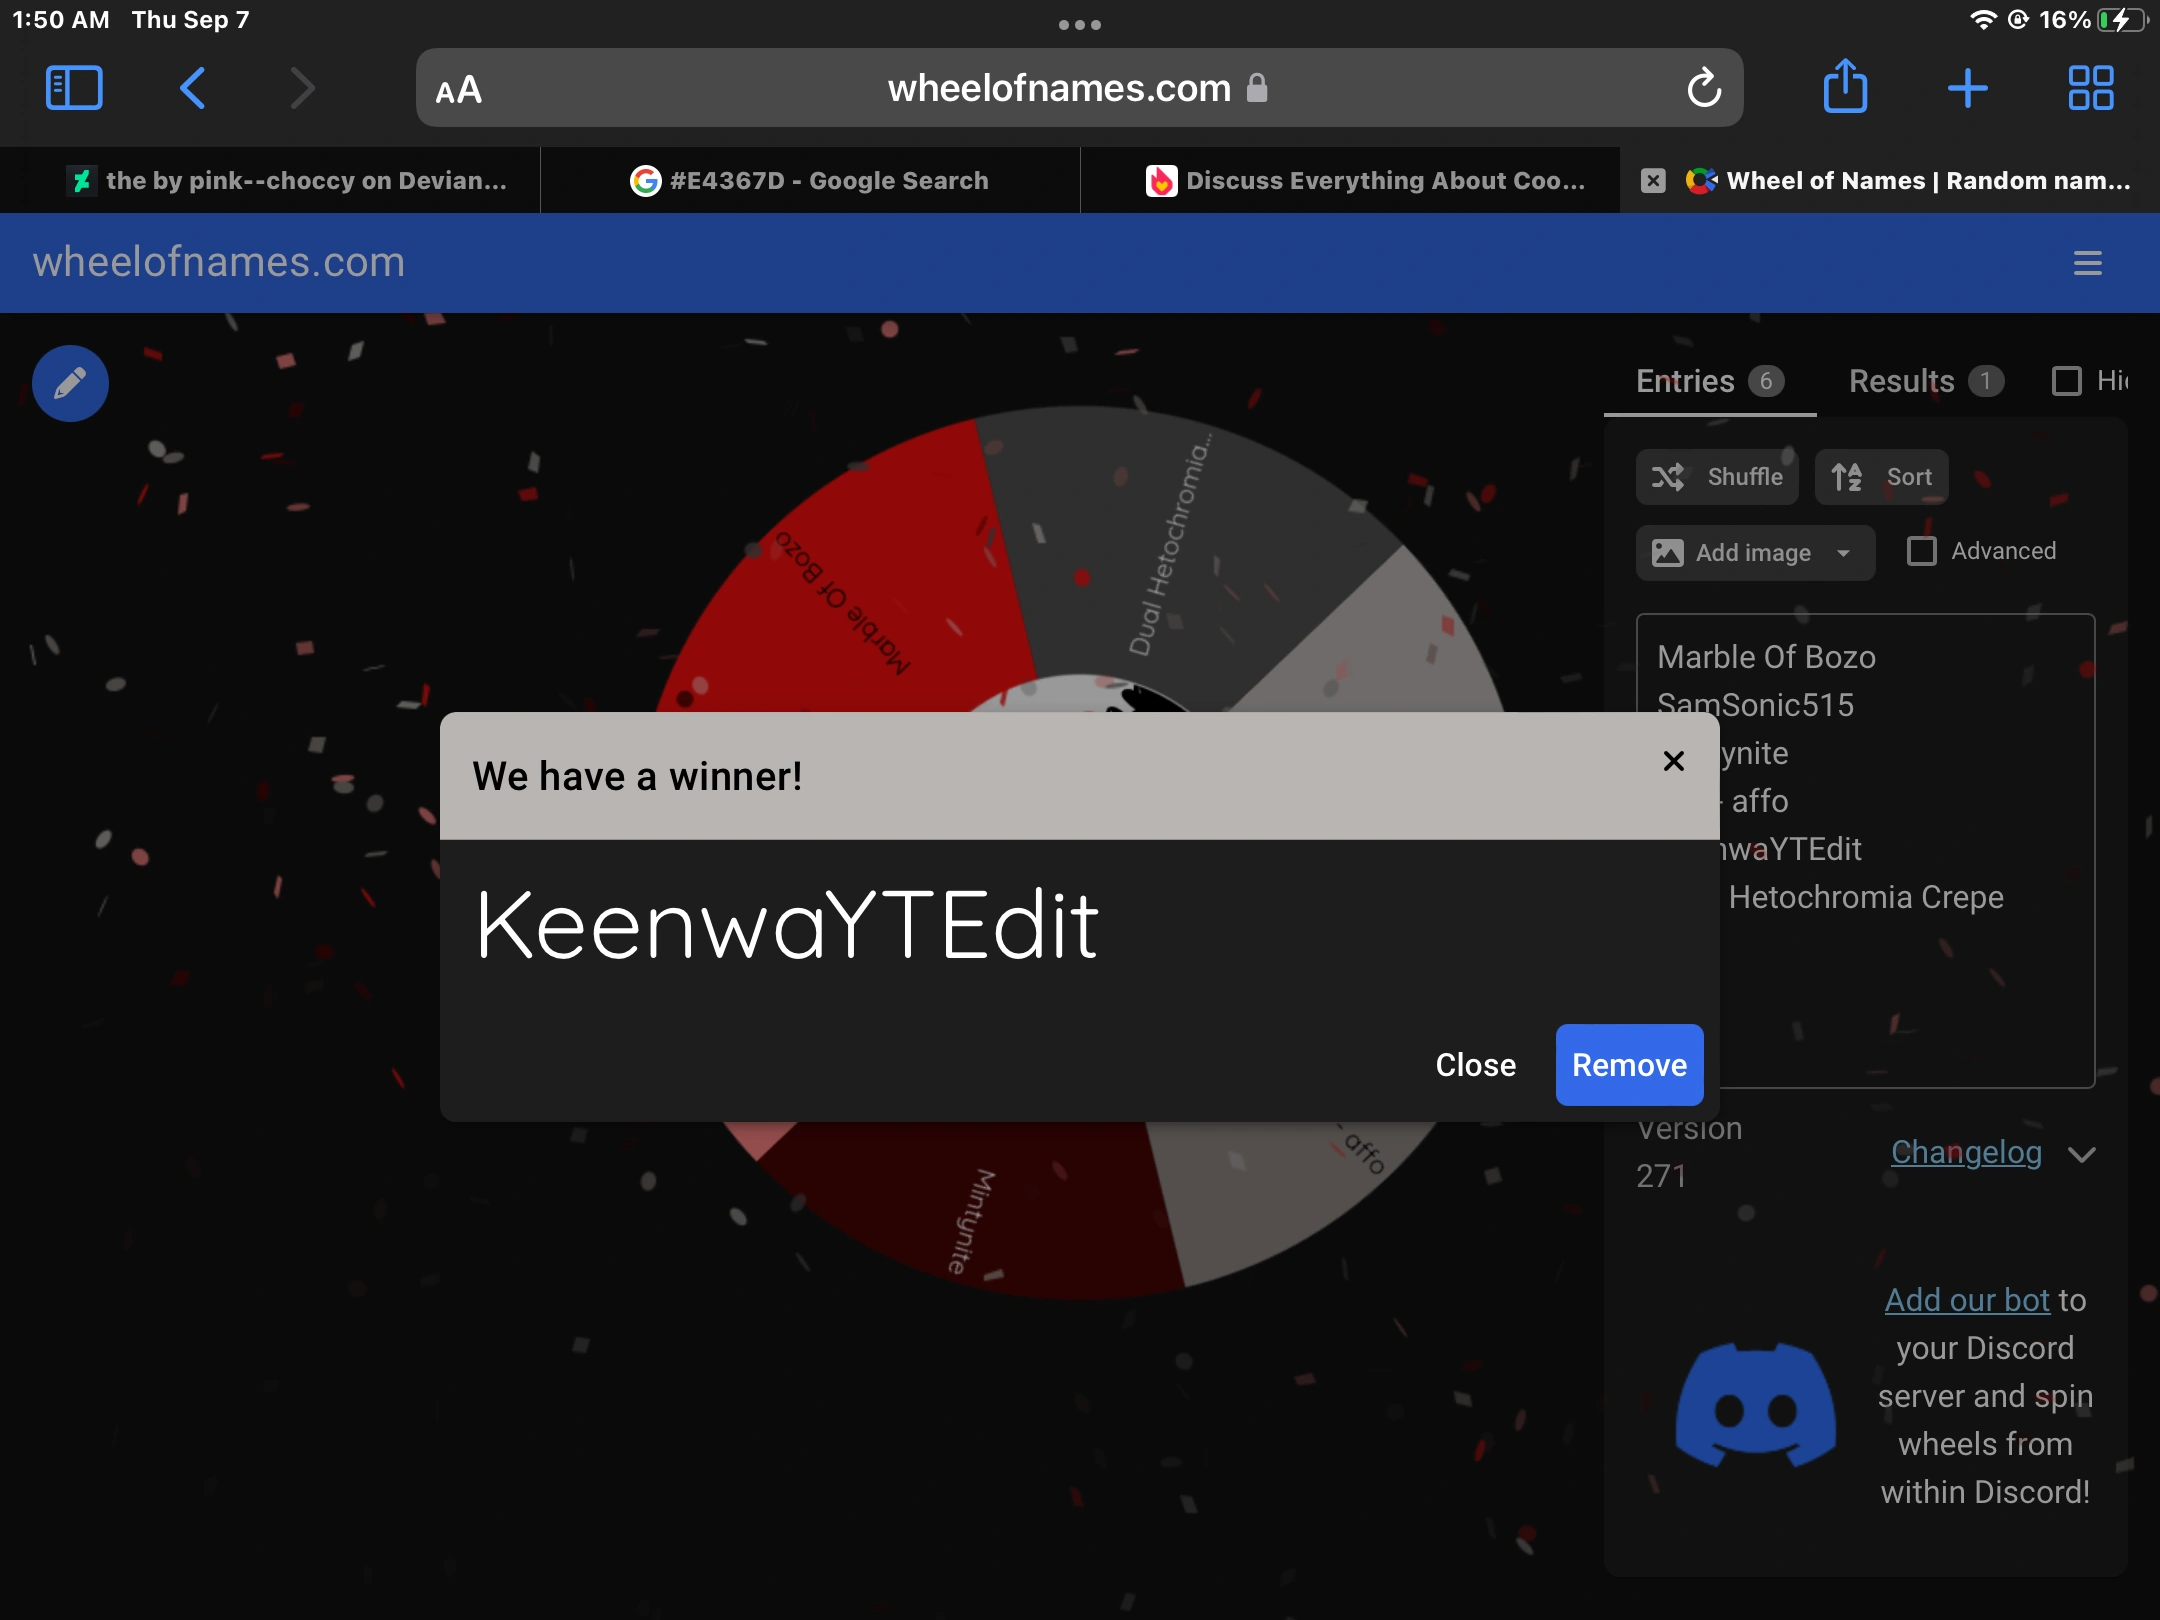2160x1620 pixels.
Task: Tap the Share icon in toolbar
Action: 1845,87
